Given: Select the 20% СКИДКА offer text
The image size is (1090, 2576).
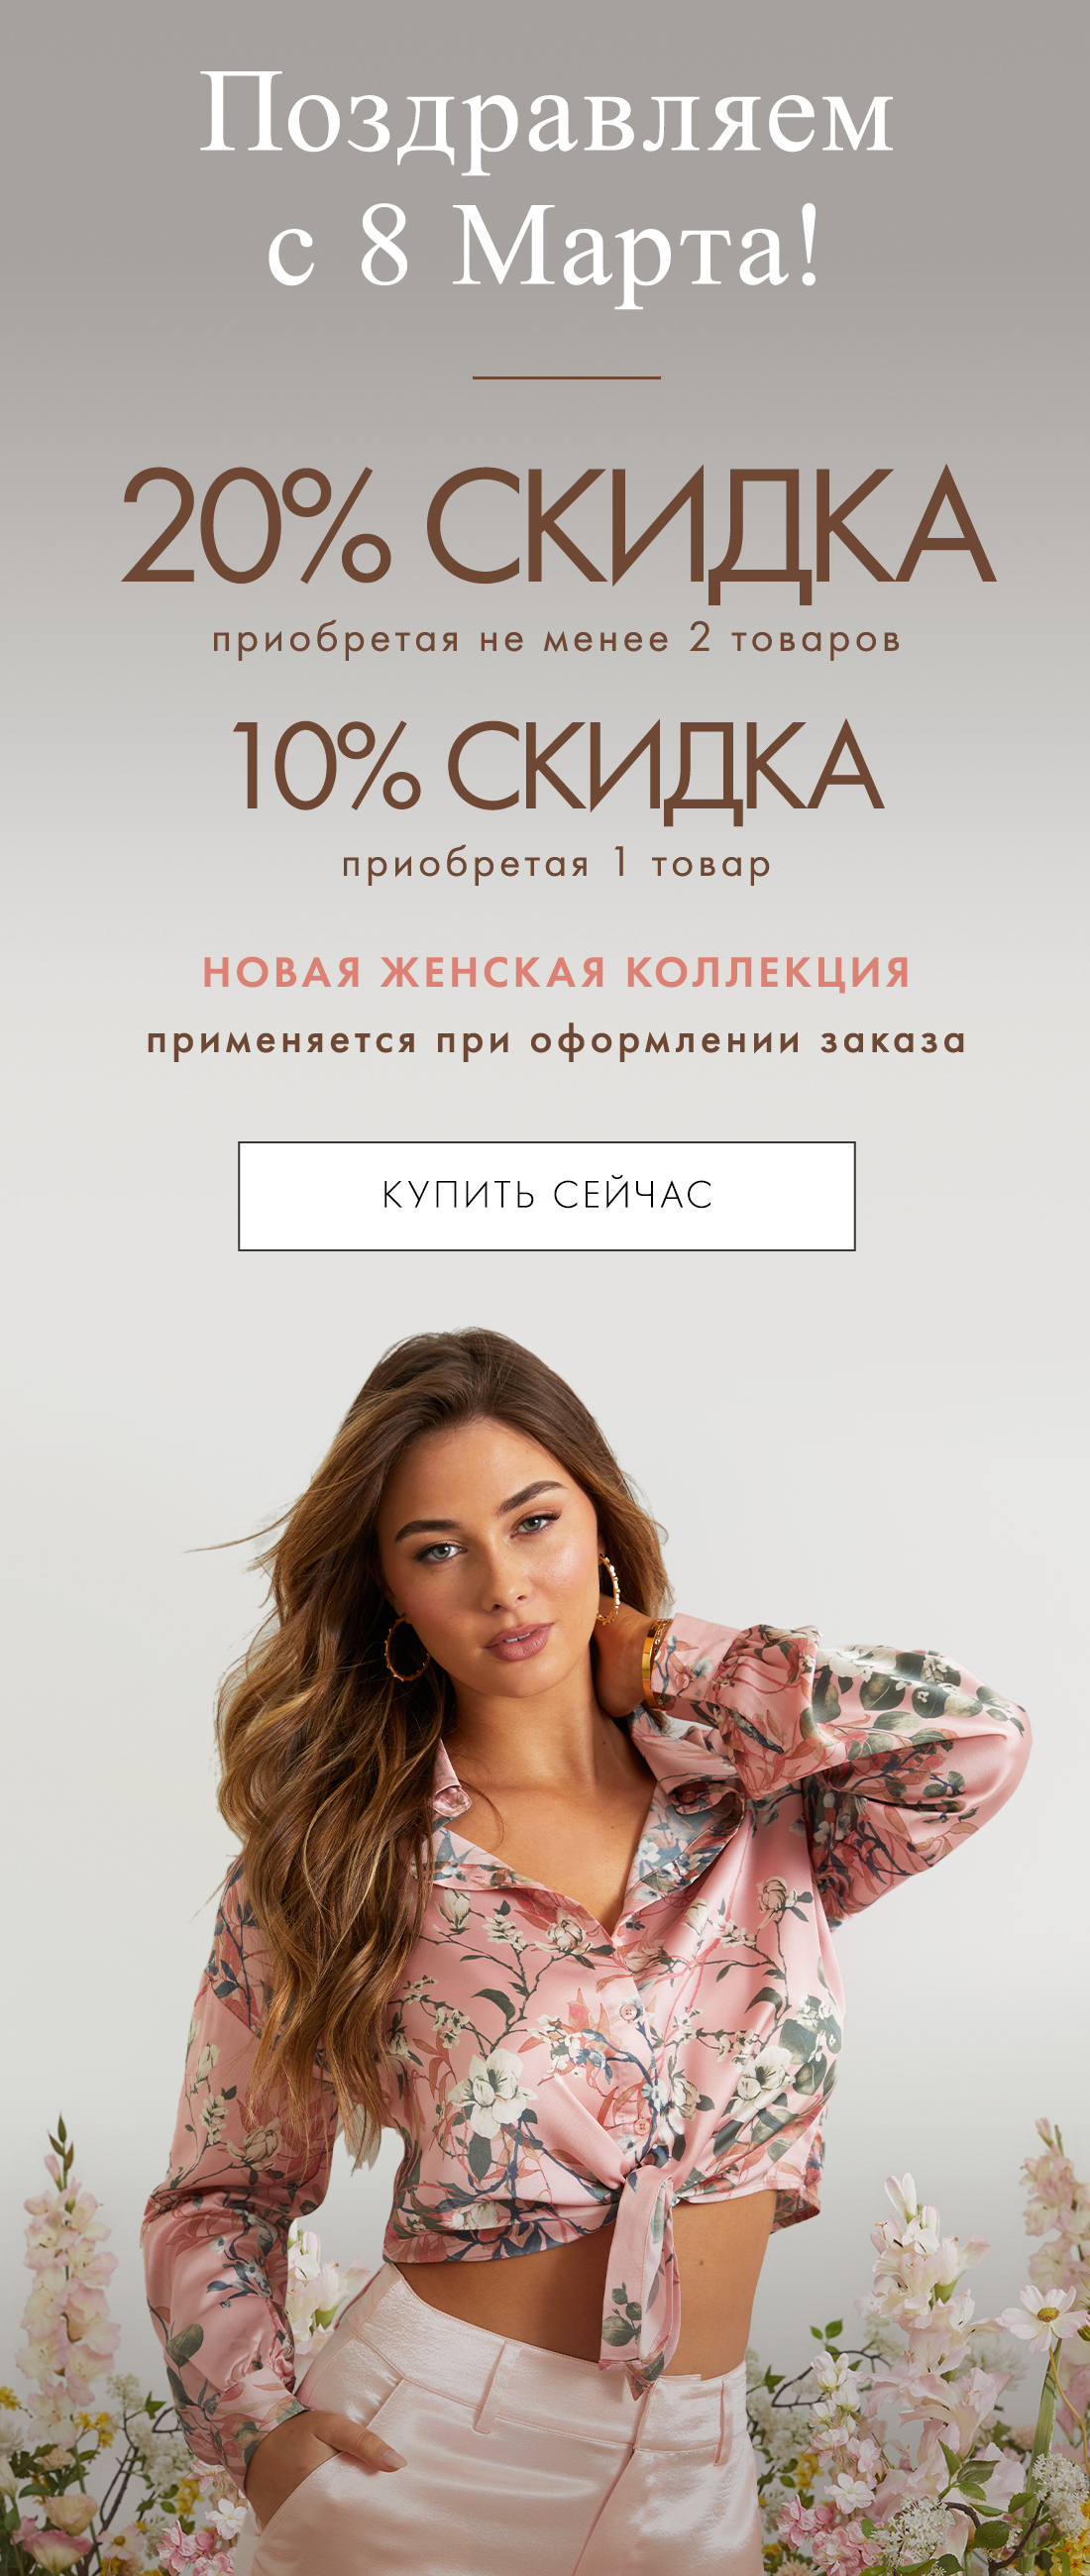Looking at the screenshot, I should click(x=558, y=531).
